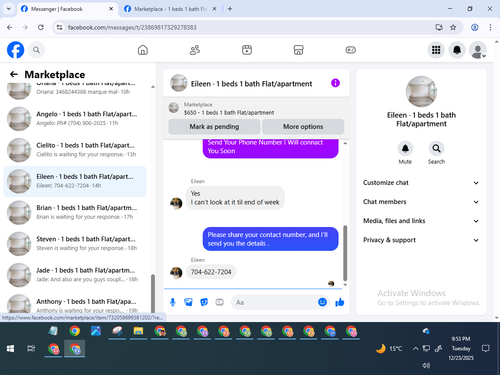The image size is (500, 375).
Task: Mute the conversation with the bell icon
Action: coord(405,149)
